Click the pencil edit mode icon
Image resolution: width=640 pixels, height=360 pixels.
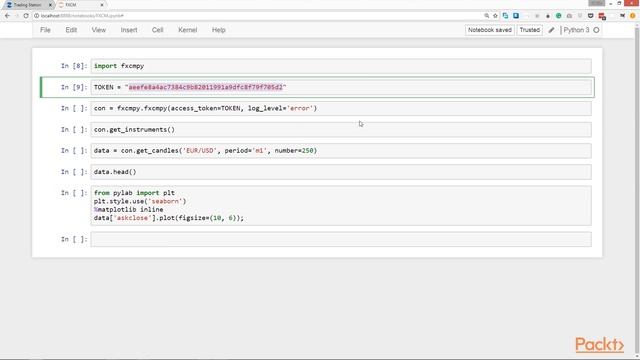[x=551, y=30]
